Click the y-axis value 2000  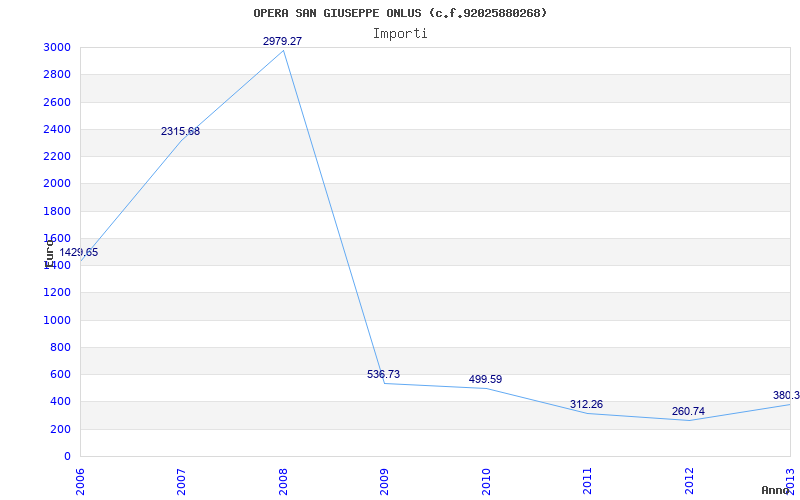[x=58, y=184]
